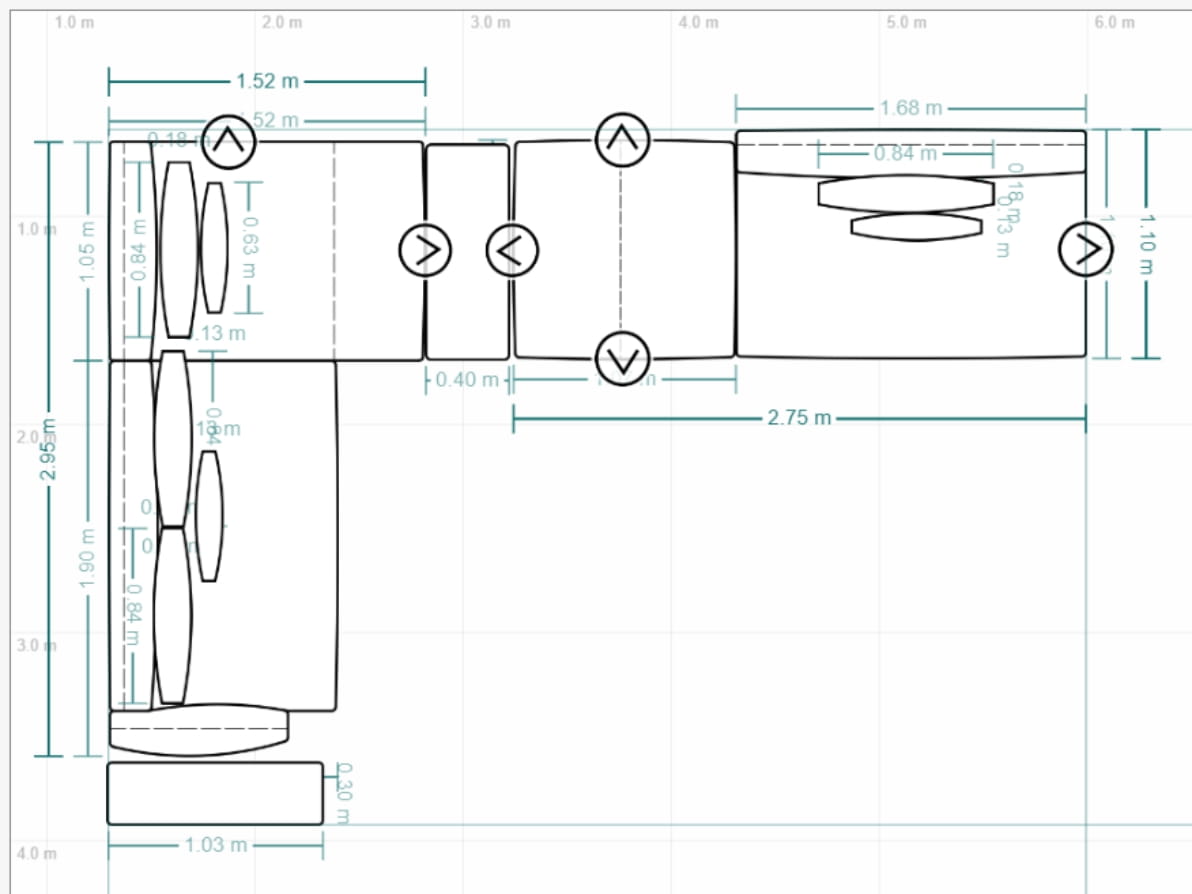Click the left arrow beside the 0.40 m module
Screen dimensions: 1192x894
512,250
